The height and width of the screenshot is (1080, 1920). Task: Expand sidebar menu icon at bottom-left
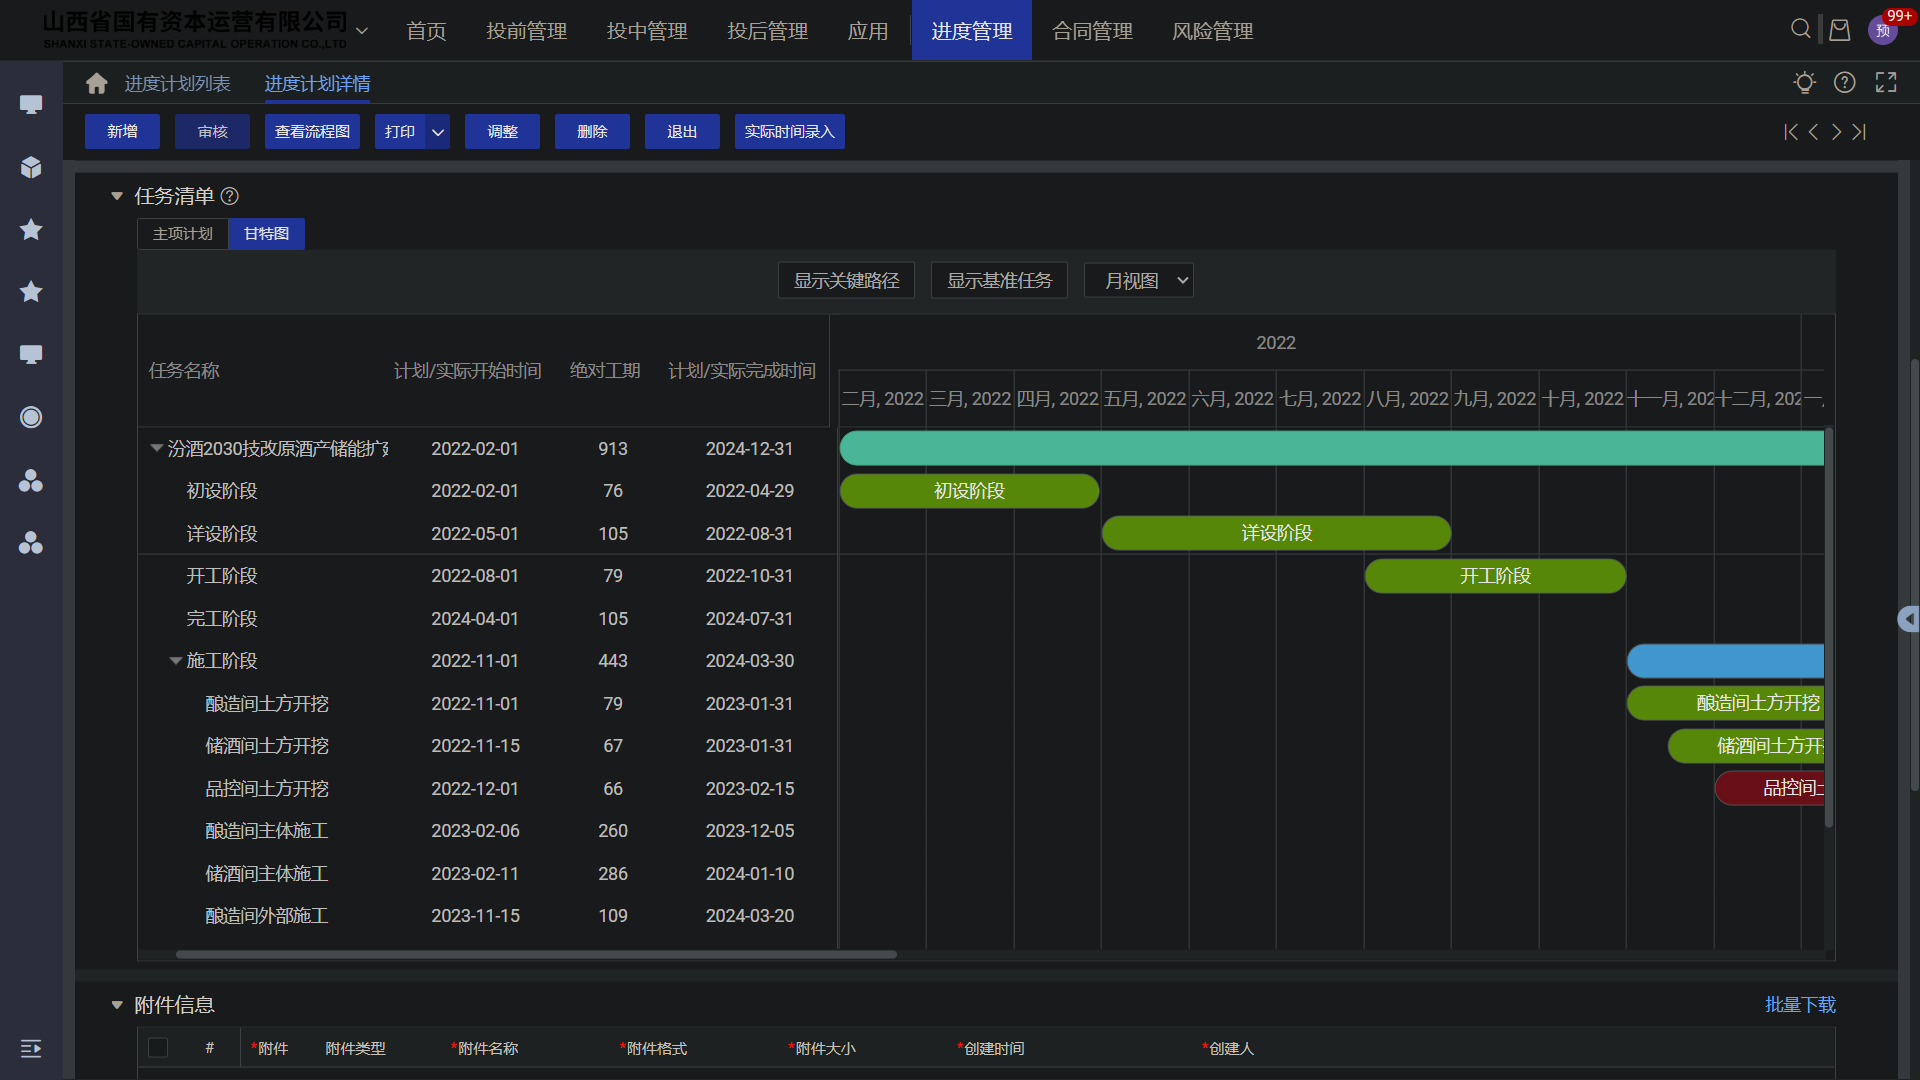pyautogui.click(x=31, y=1047)
